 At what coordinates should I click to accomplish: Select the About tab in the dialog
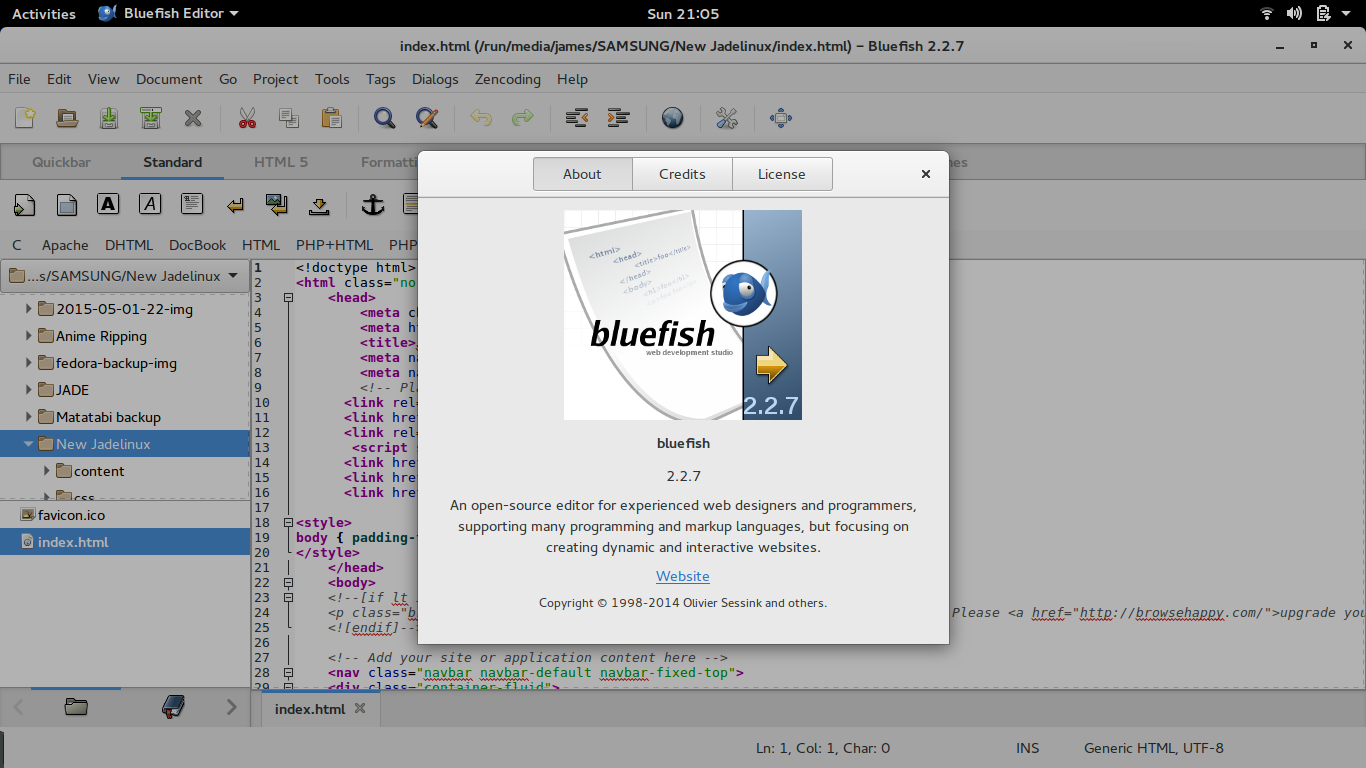click(x=582, y=174)
